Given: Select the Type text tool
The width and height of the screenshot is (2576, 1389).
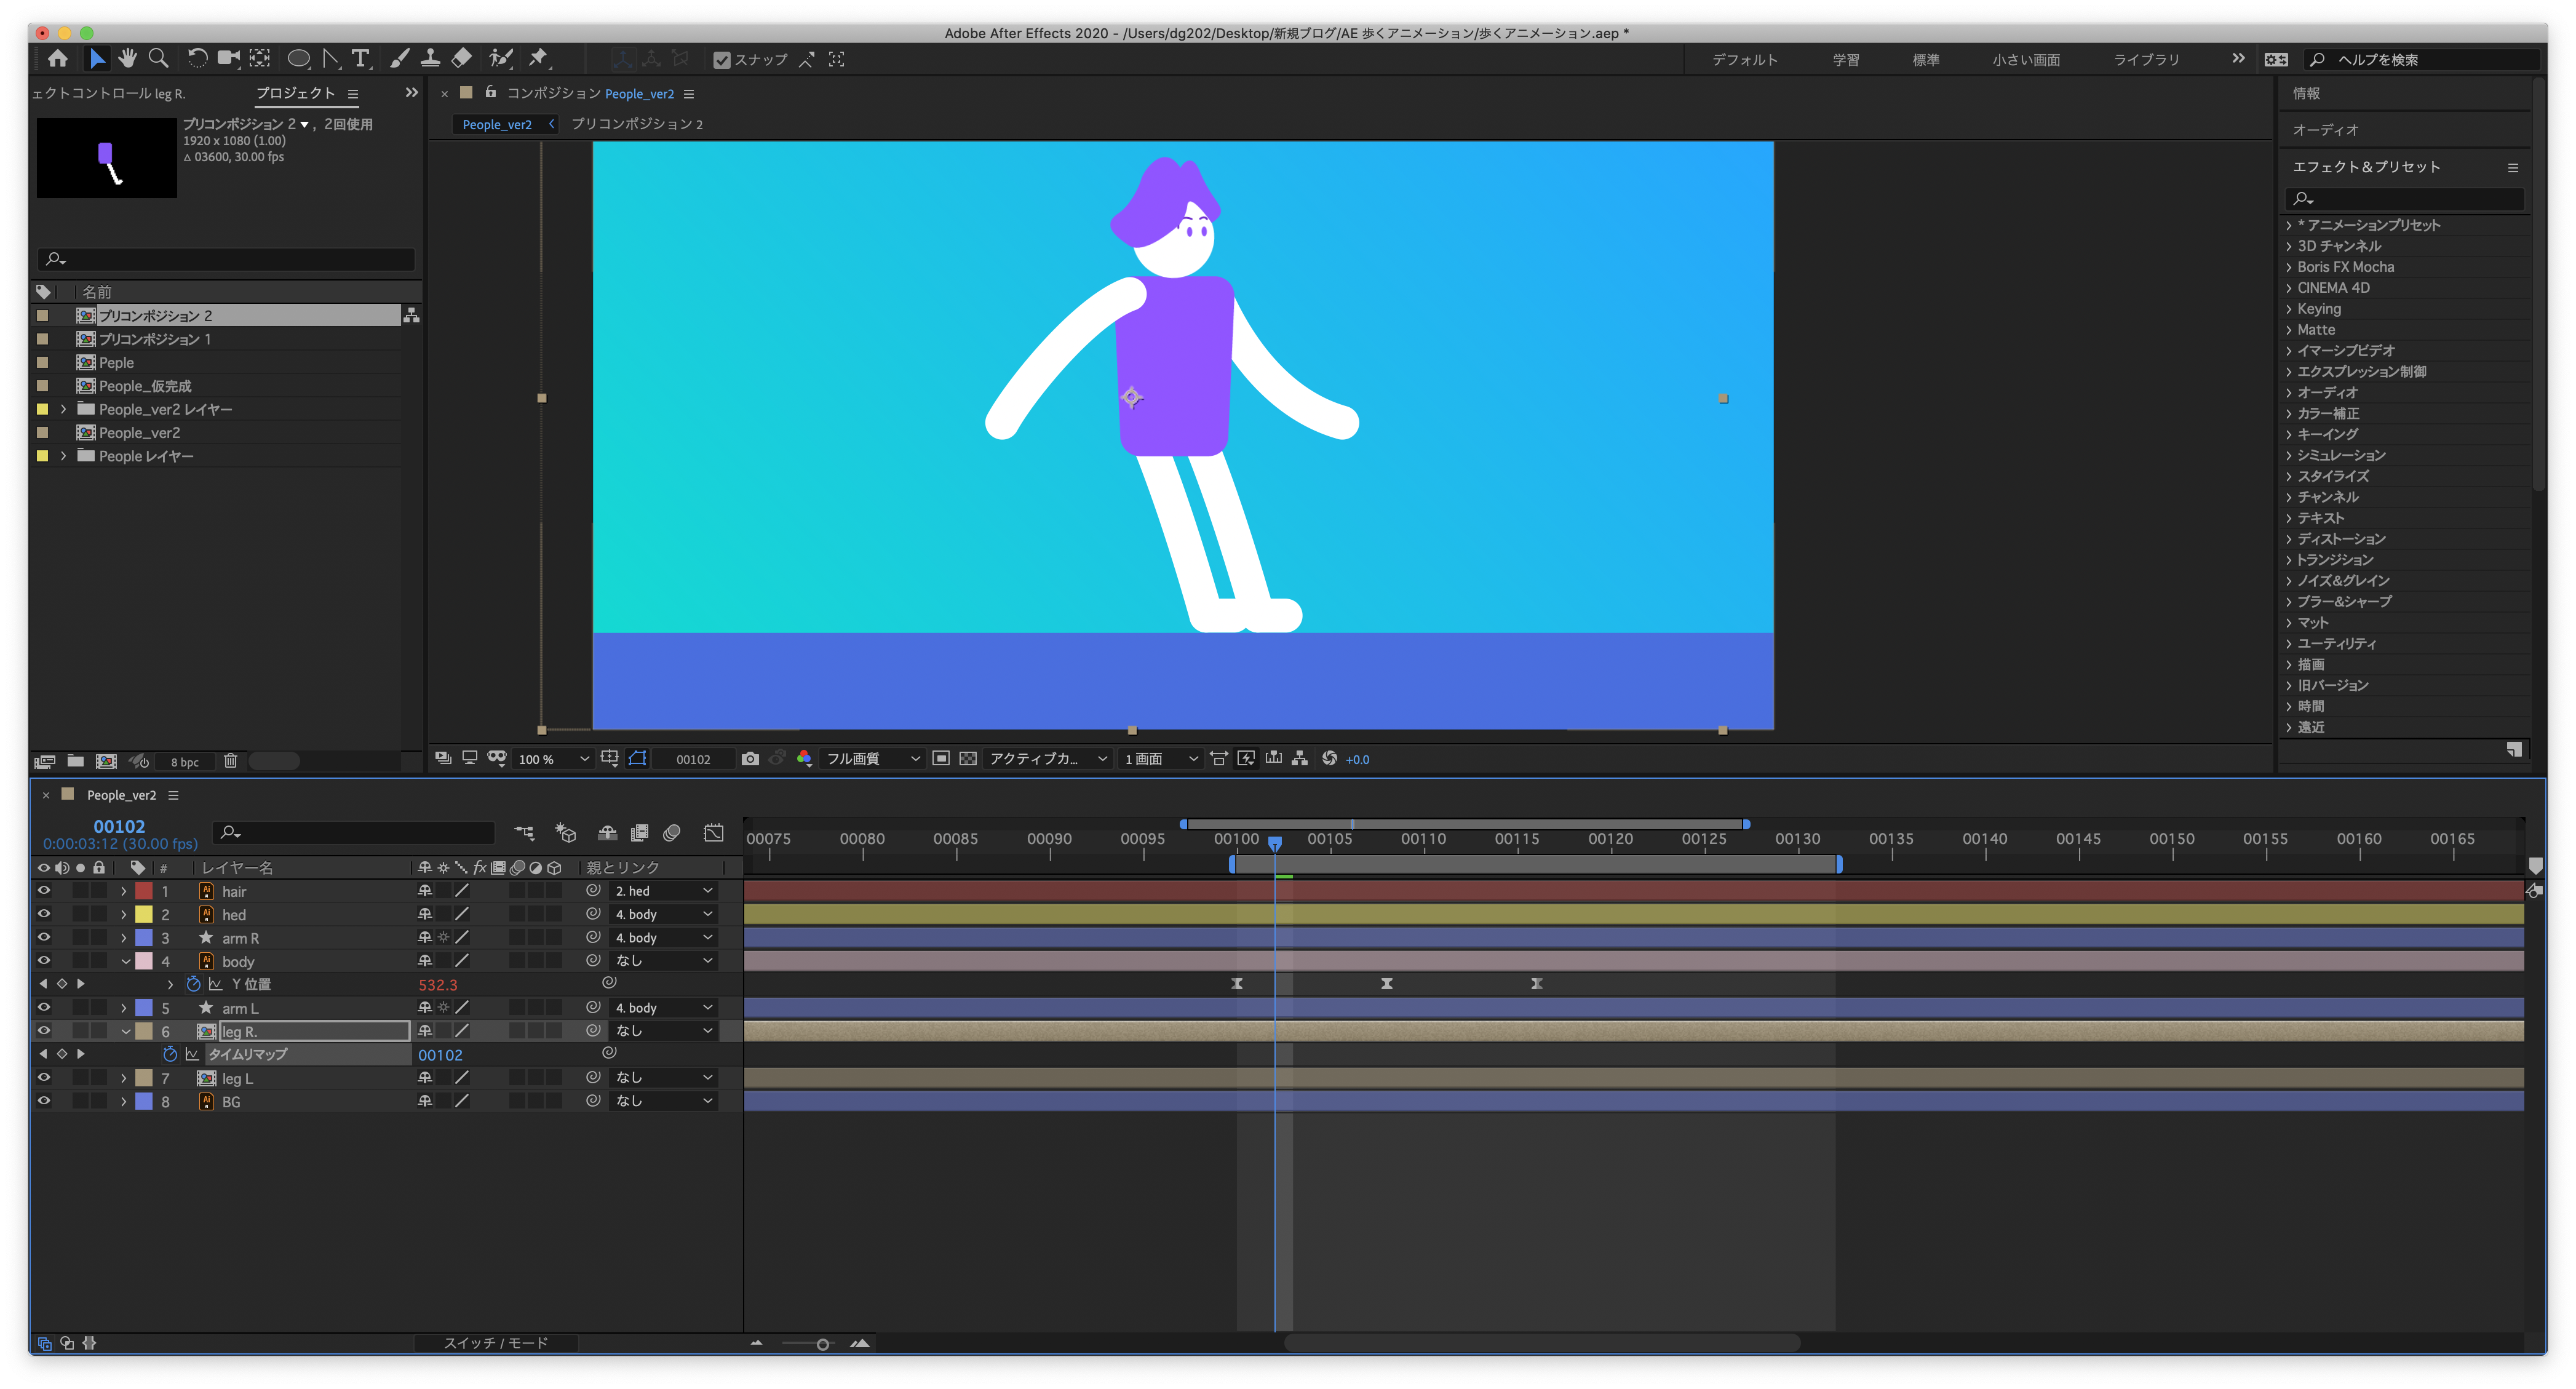Looking at the screenshot, I should (x=361, y=59).
